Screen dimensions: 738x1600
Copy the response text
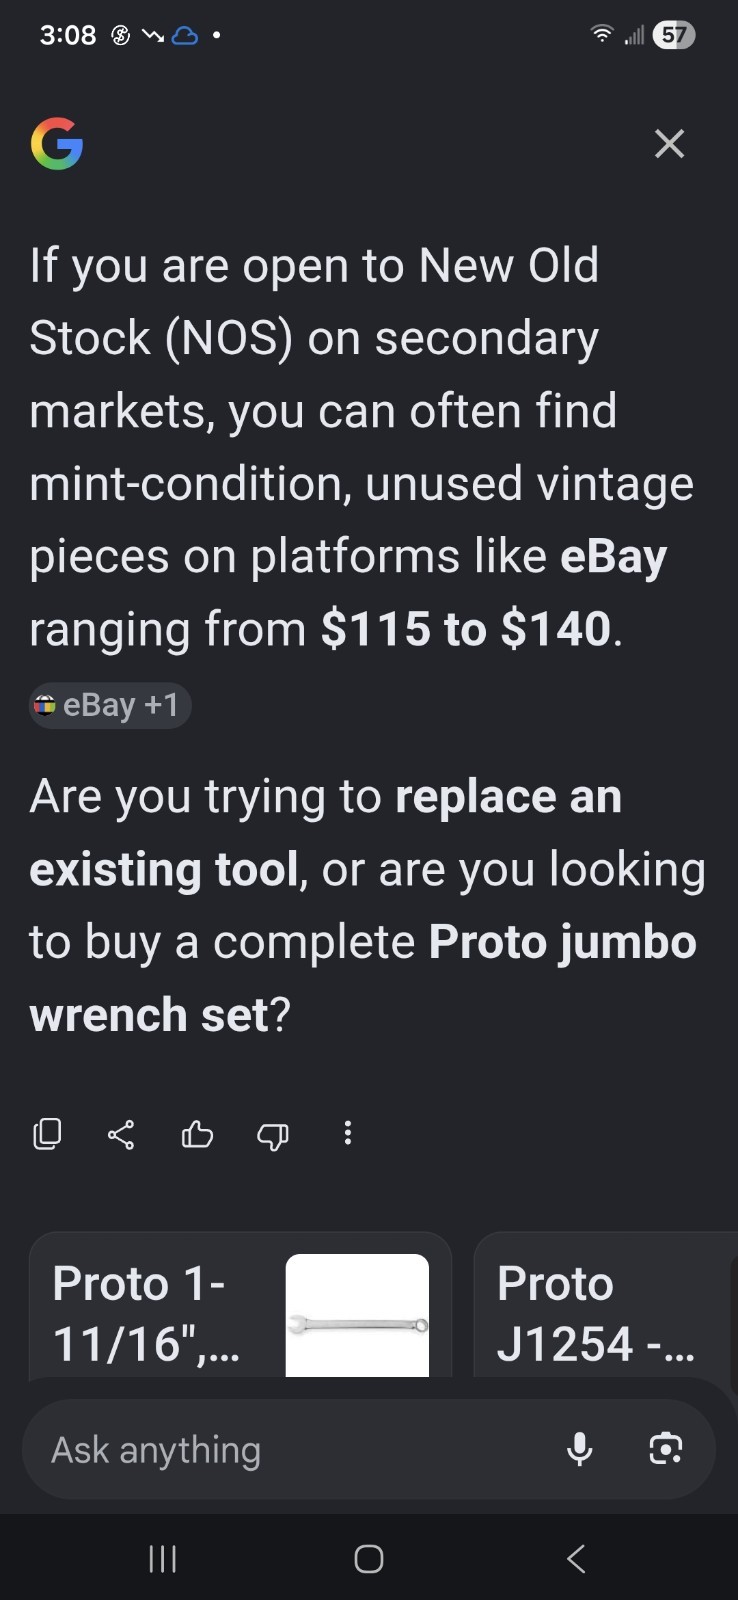pyautogui.click(x=47, y=1133)
